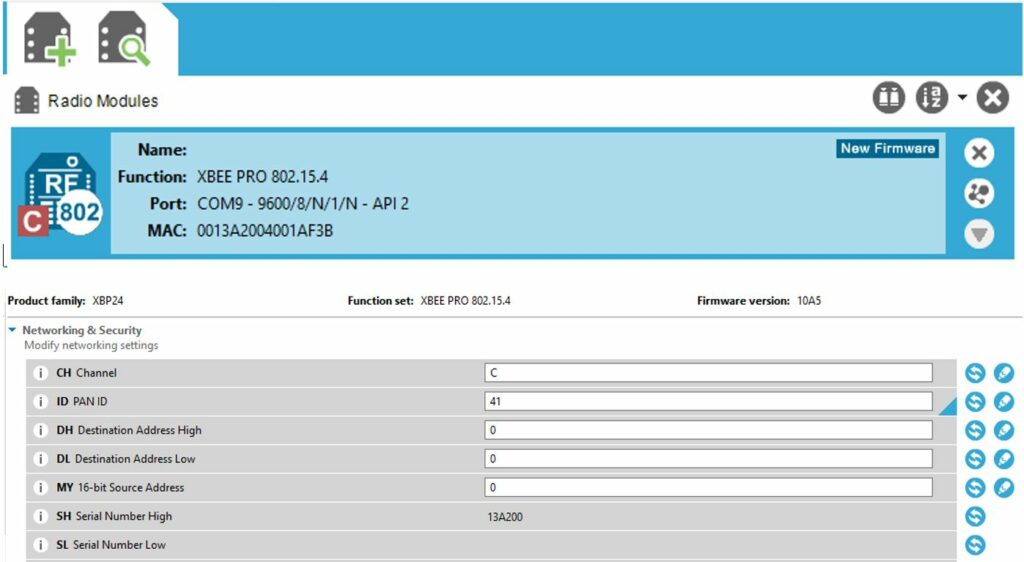The height and width of the screenshot is (562, 1024).
Task: Click the Destination Address Low input field
Action: pos(708,459)
